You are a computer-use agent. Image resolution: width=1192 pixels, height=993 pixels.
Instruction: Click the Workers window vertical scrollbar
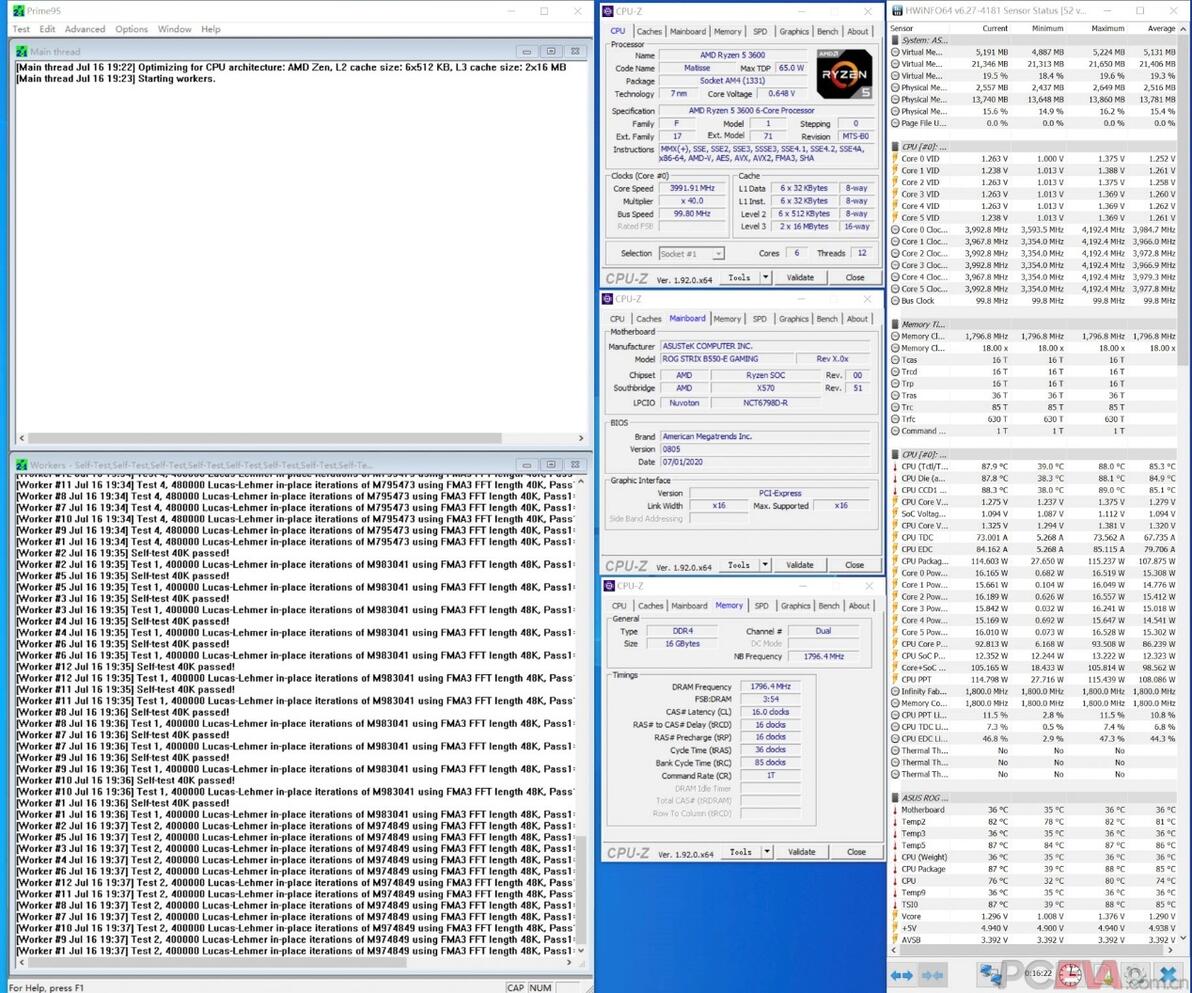point(581,889)
